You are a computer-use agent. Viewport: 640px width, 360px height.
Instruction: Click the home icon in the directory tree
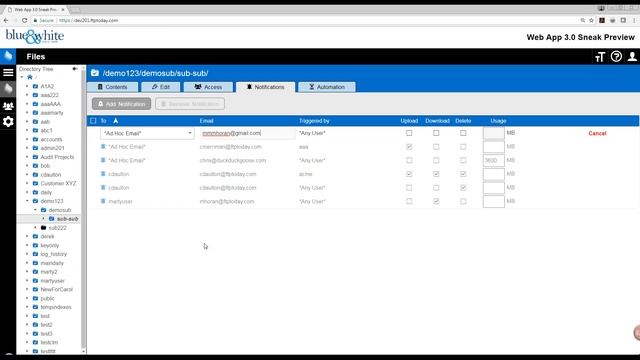[x=30, y=77]
